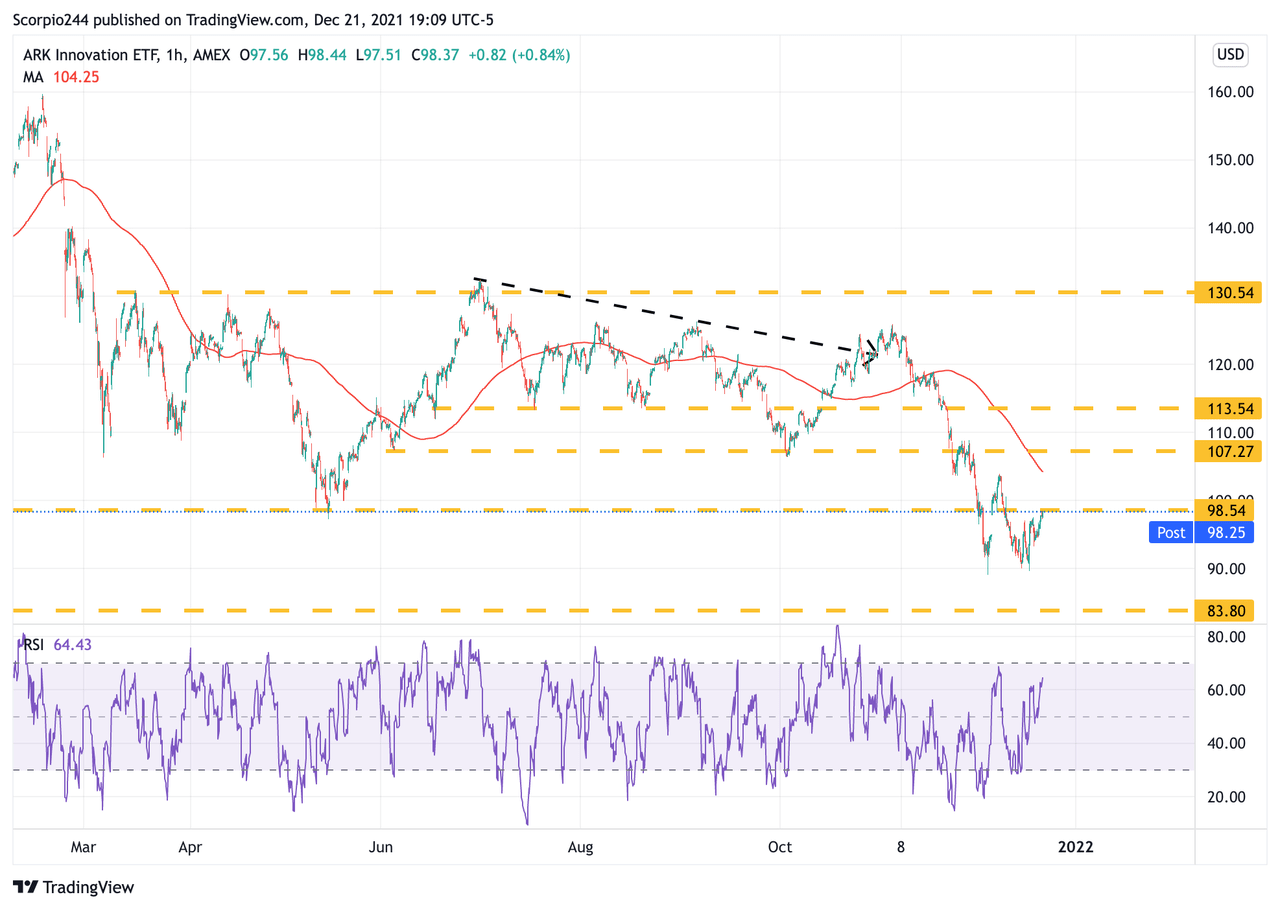Screen dimensions: 1280x910
Task: Click the Mar label on time axis
Action: pos(84,847)
